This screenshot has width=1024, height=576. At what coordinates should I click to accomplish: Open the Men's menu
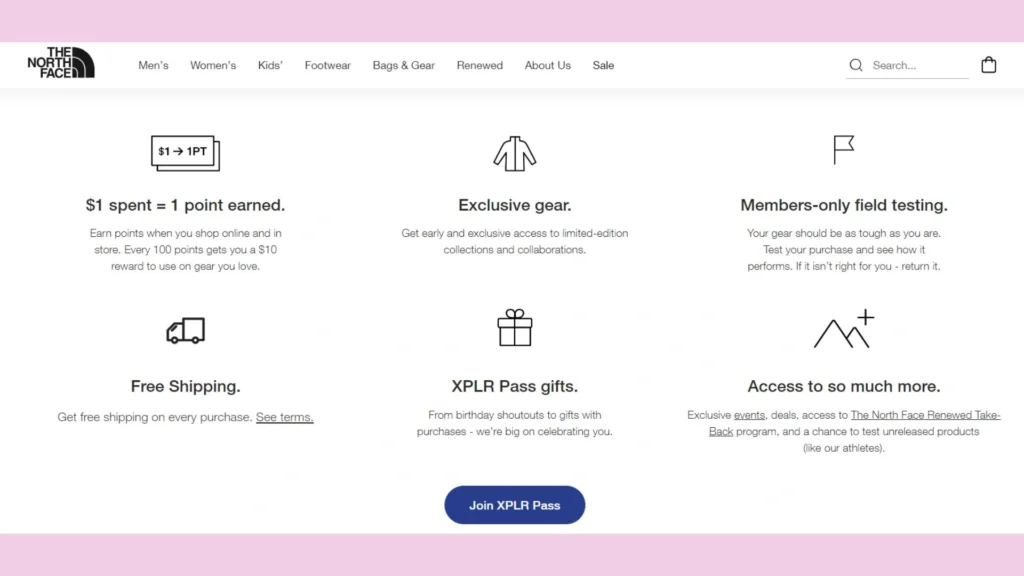(x=153, y=65)
